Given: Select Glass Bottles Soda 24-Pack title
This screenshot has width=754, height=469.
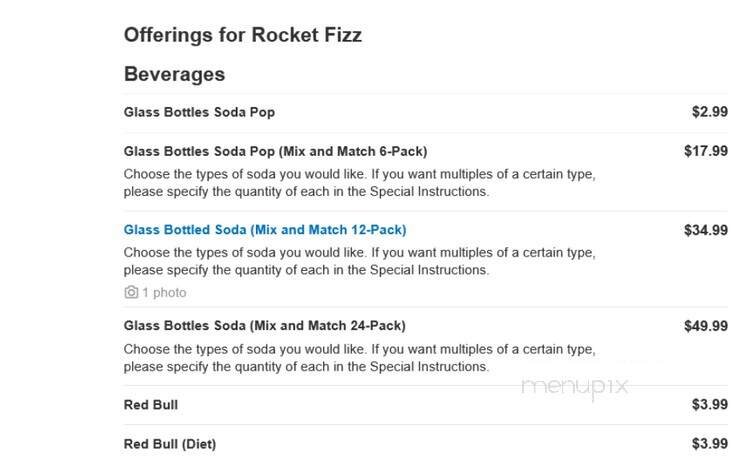Looking at the screenshot, I should pos(265,326).
